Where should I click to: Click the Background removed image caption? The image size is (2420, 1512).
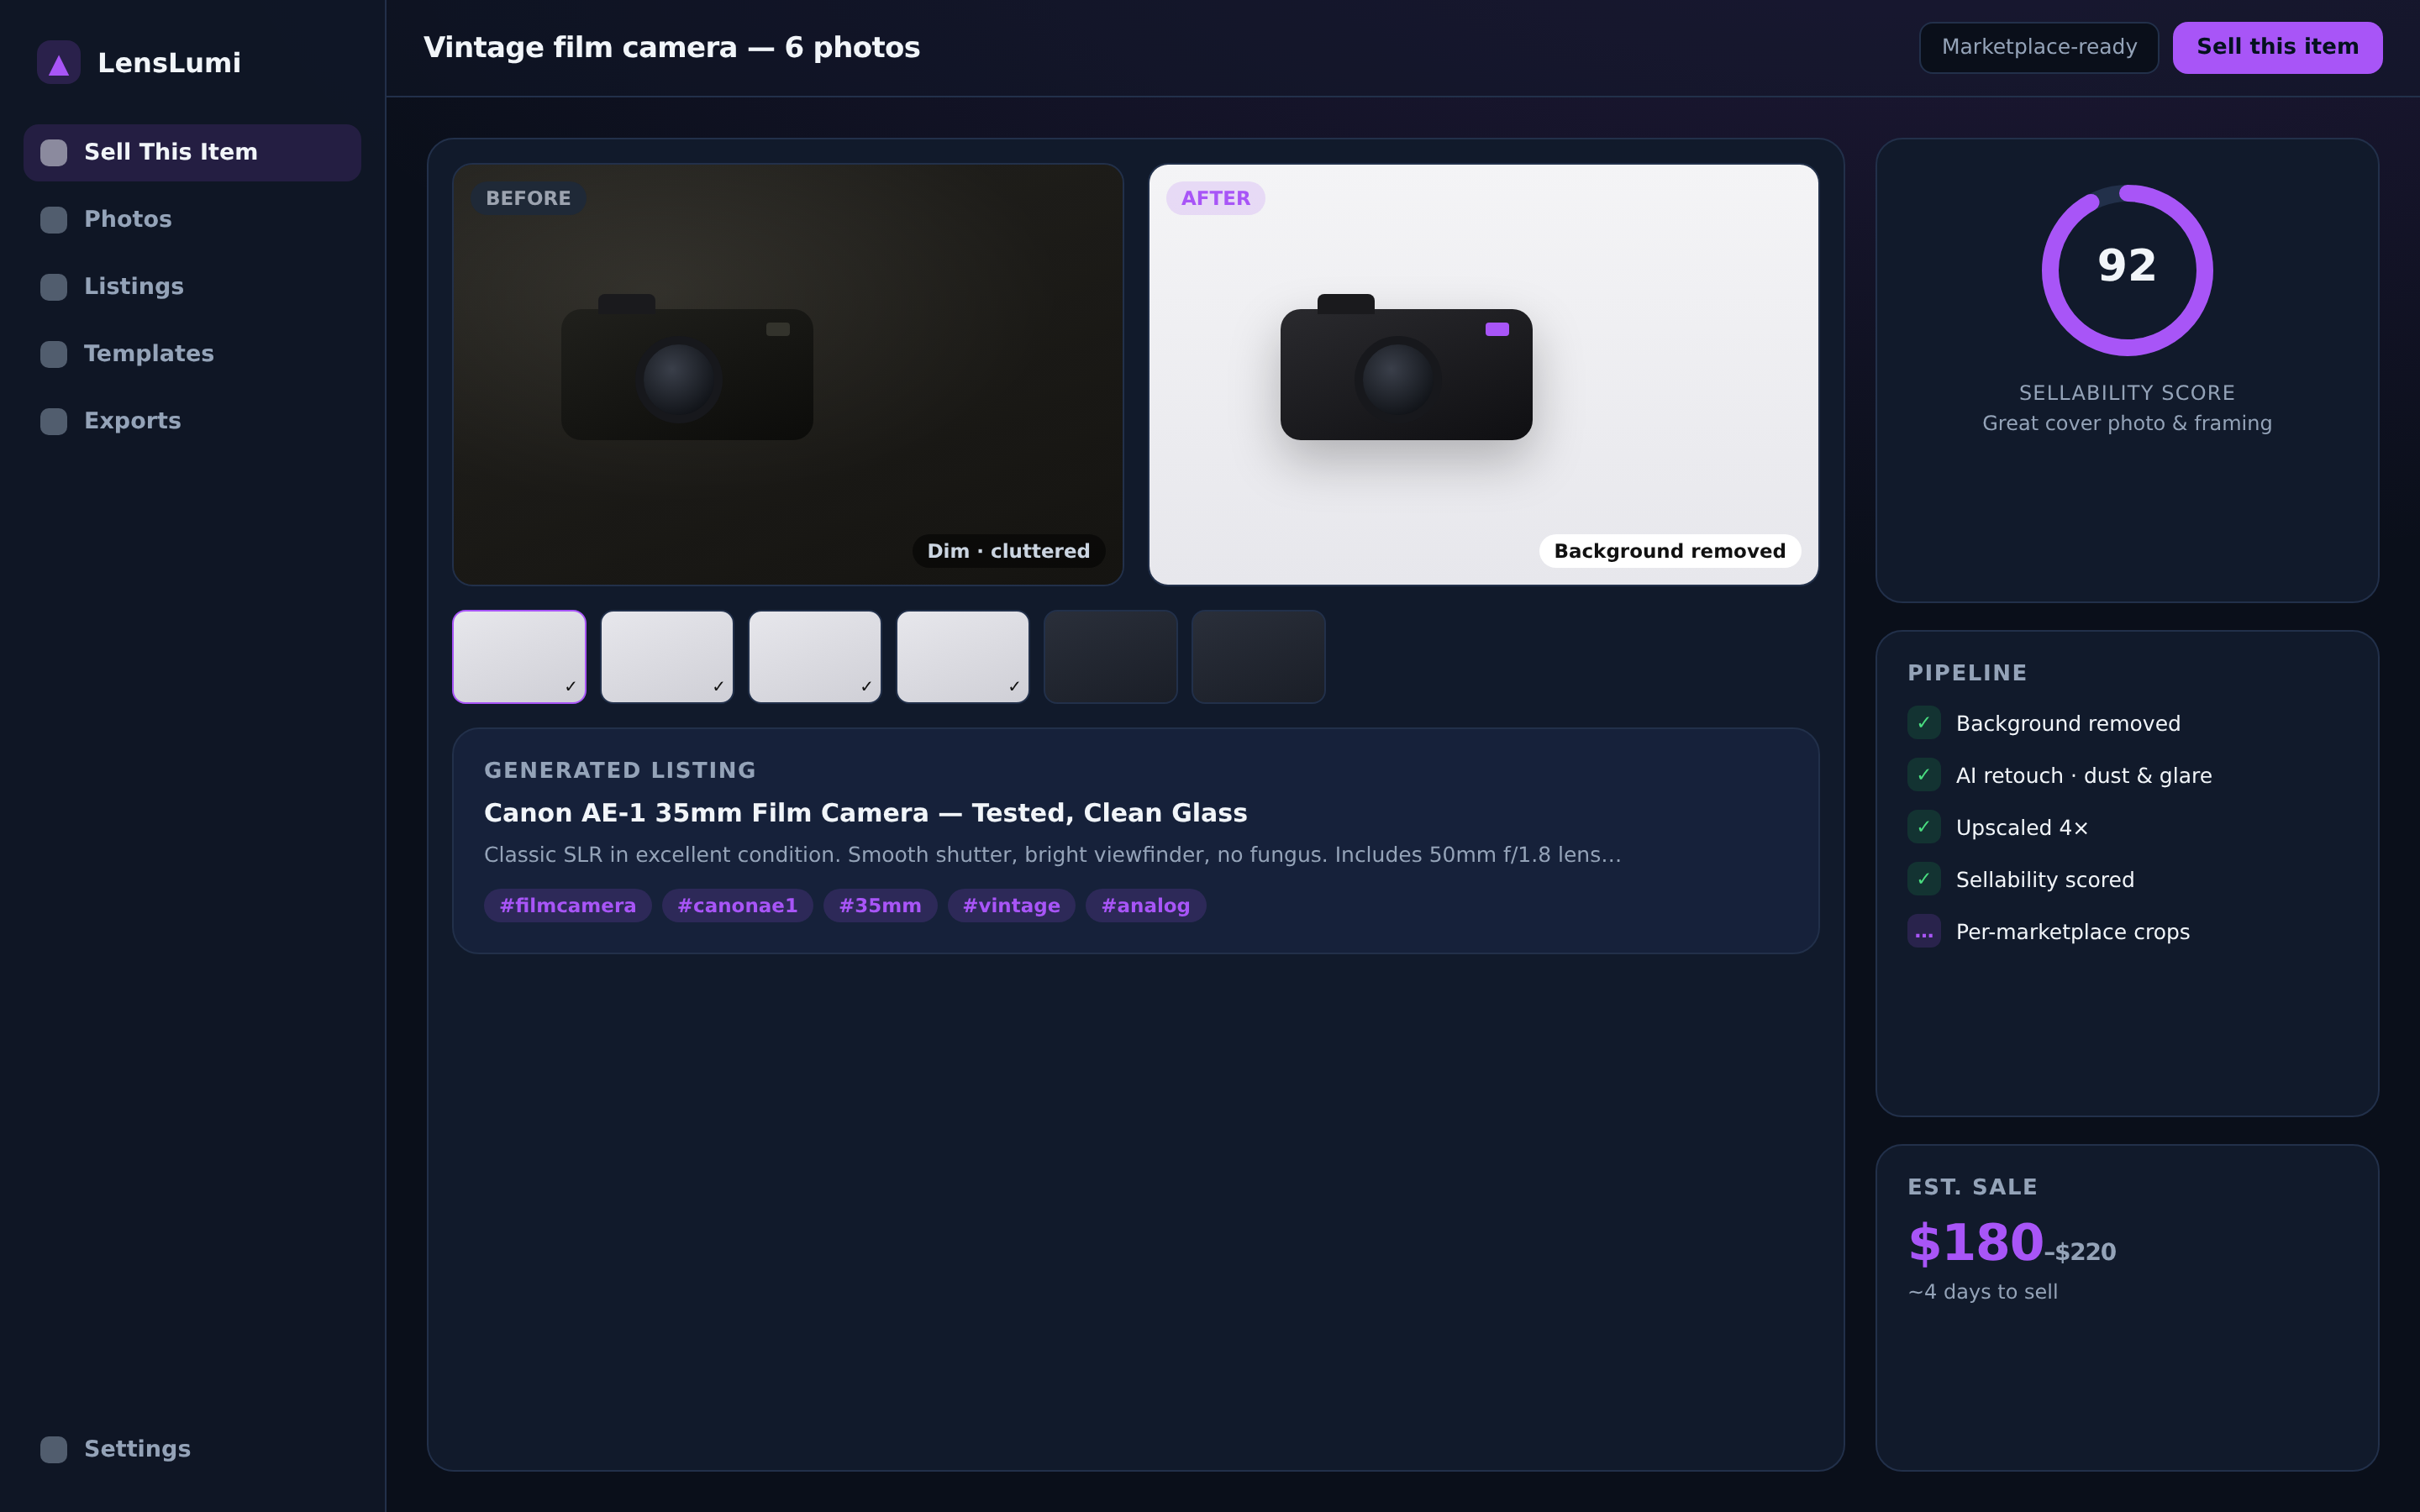click(1670, 551)
